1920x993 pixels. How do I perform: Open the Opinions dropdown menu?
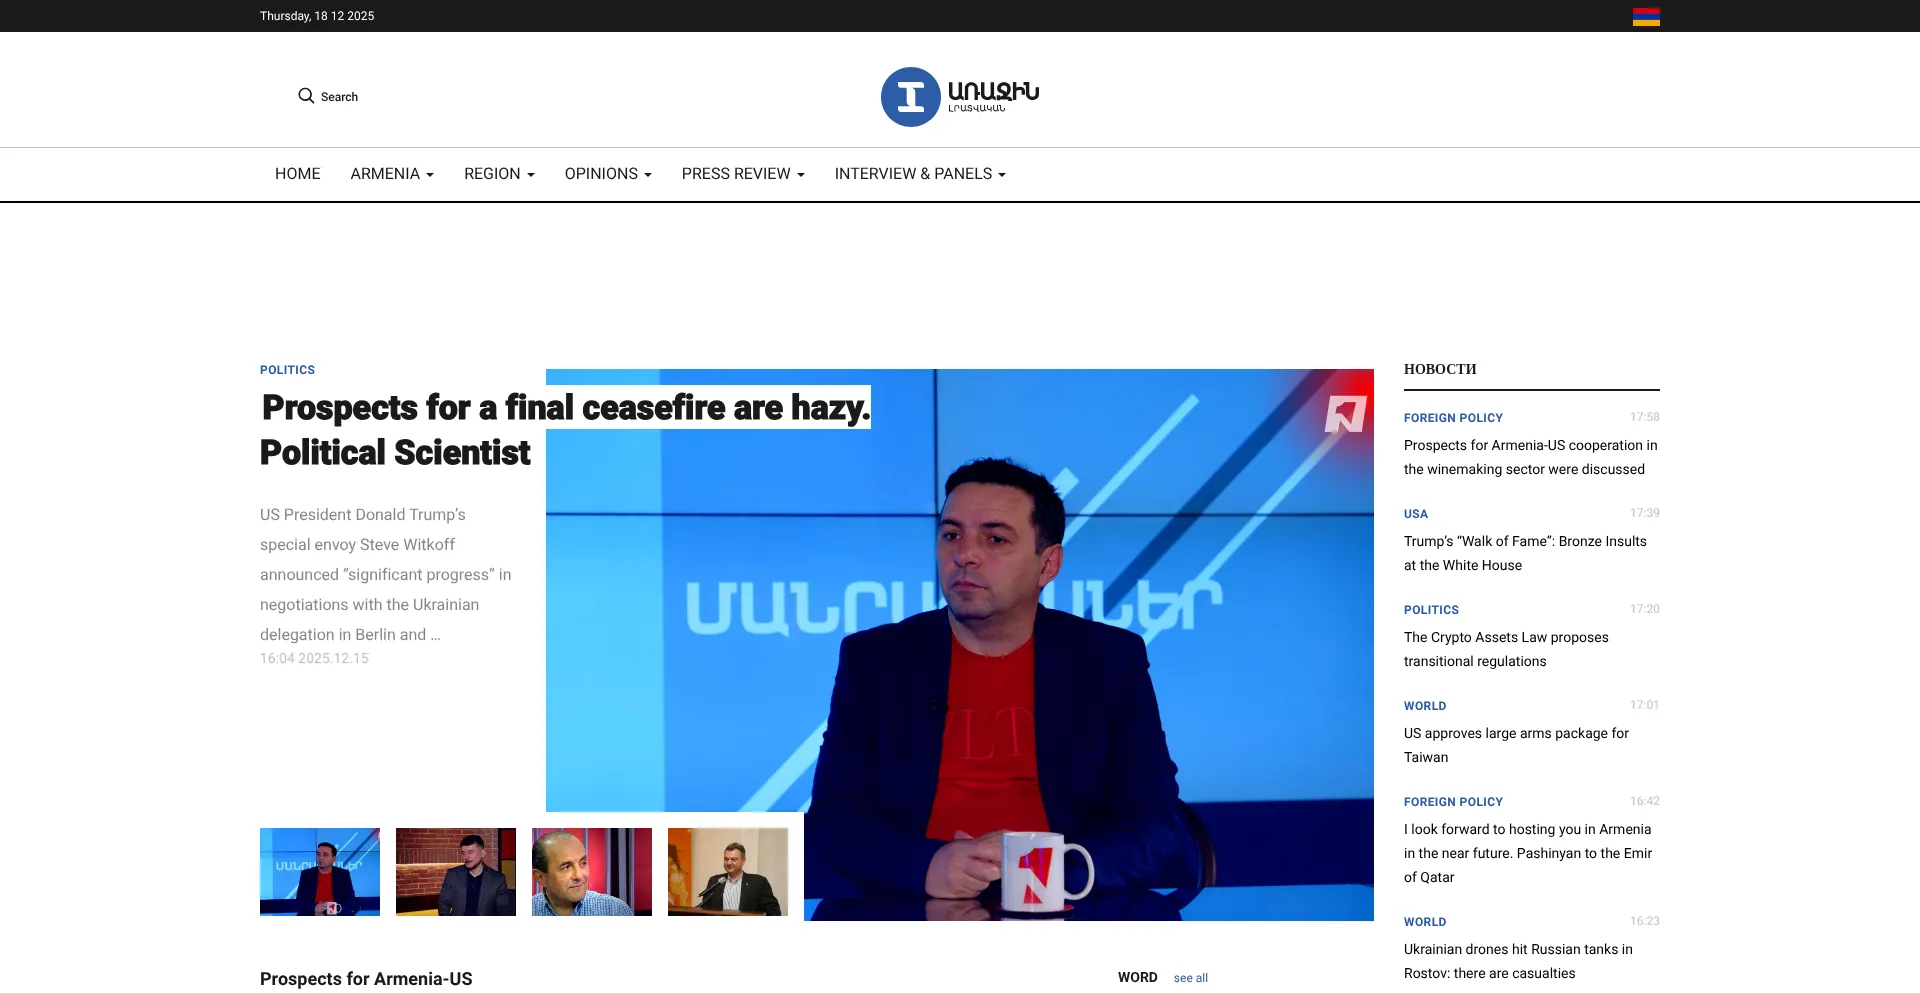607,174
